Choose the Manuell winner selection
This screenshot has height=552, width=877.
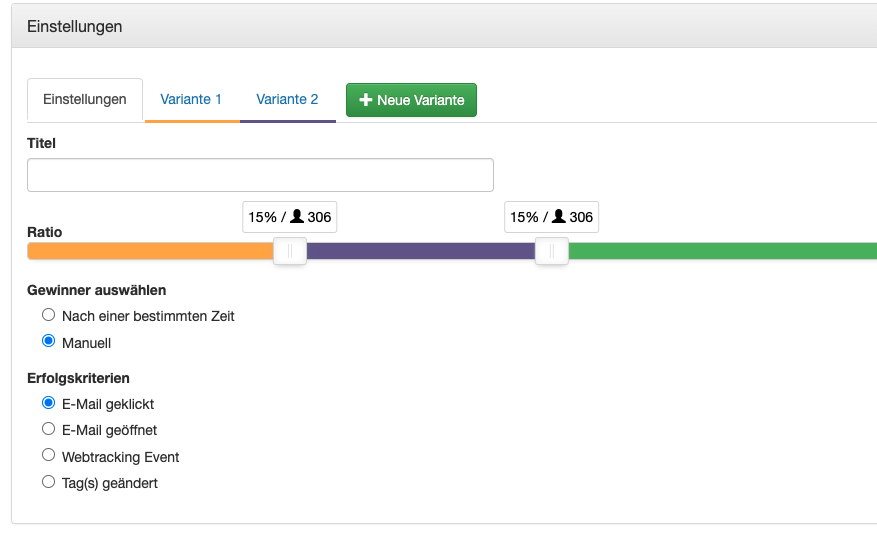tap(49, 341)
